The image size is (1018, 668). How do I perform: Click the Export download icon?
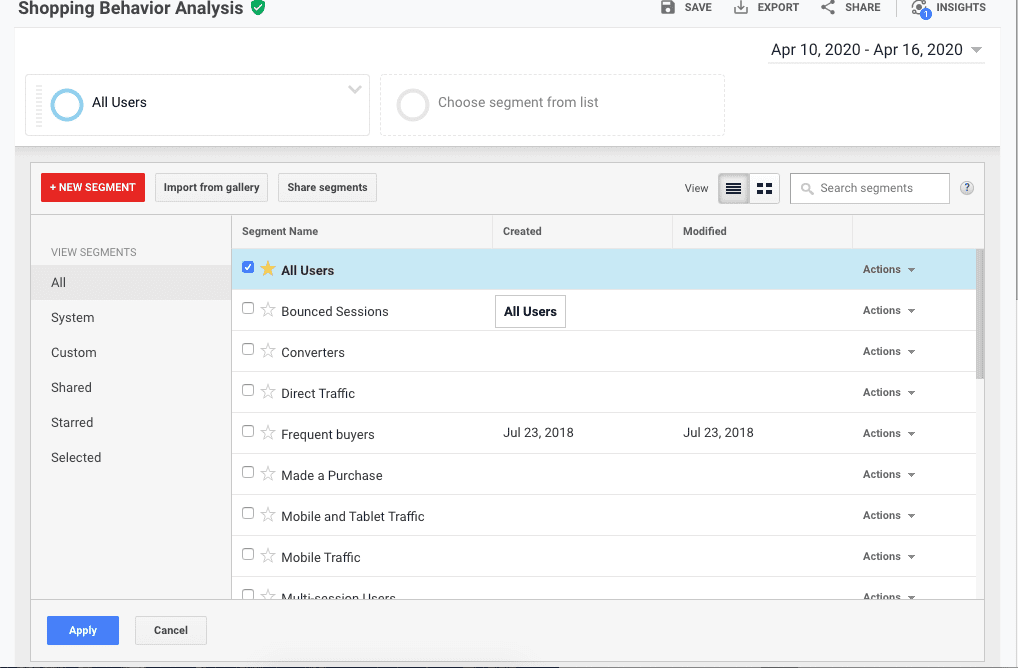[741, 7]
